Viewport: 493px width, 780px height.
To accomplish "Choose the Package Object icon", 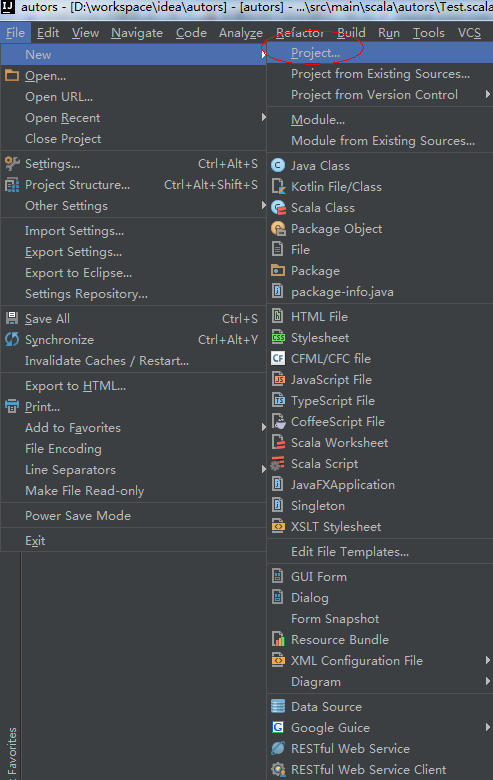I will pyautogui.click(x=278, y=229).
